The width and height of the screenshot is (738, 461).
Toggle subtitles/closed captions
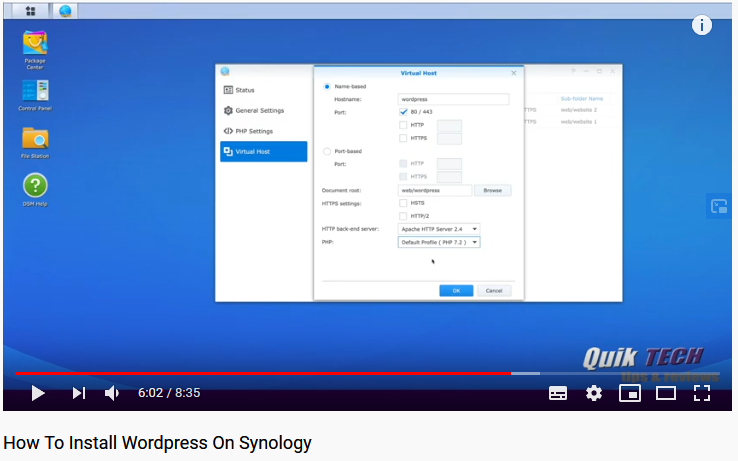coord(558,393)
